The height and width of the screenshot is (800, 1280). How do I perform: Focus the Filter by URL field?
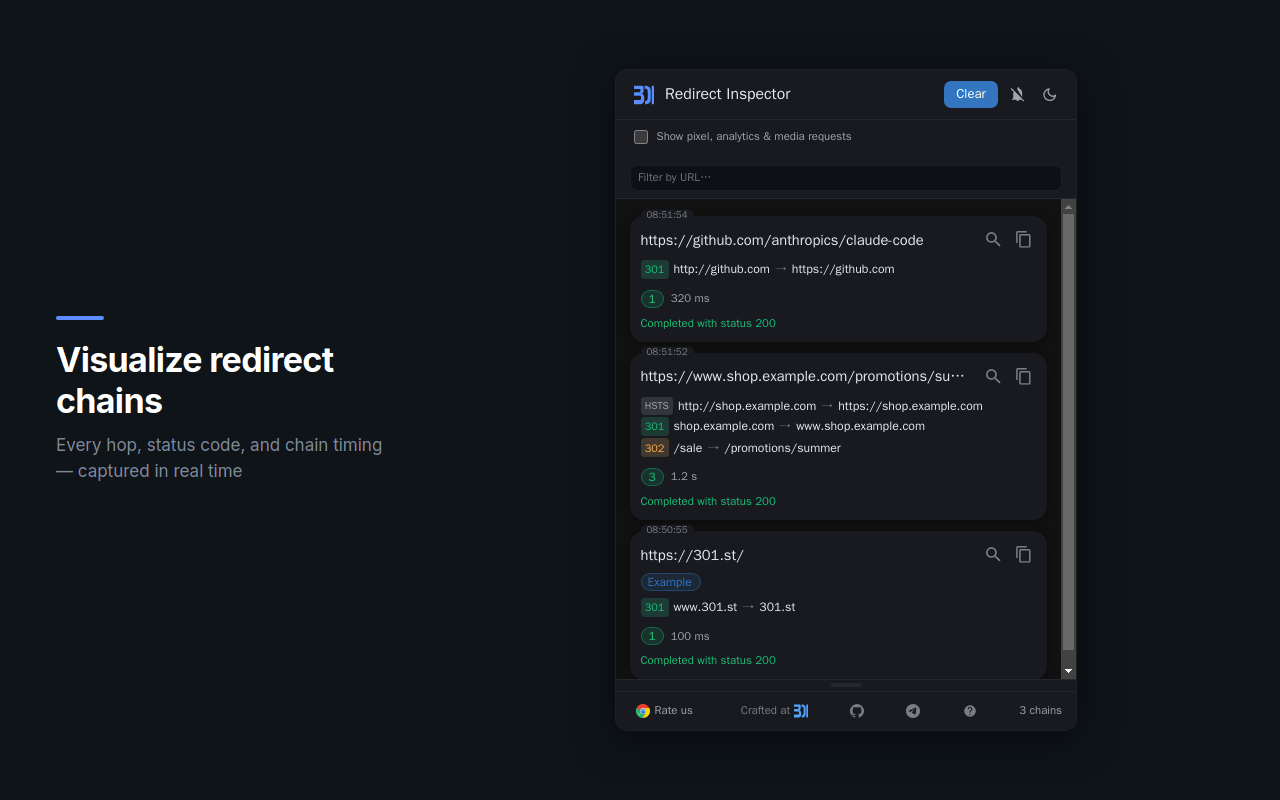846,178
